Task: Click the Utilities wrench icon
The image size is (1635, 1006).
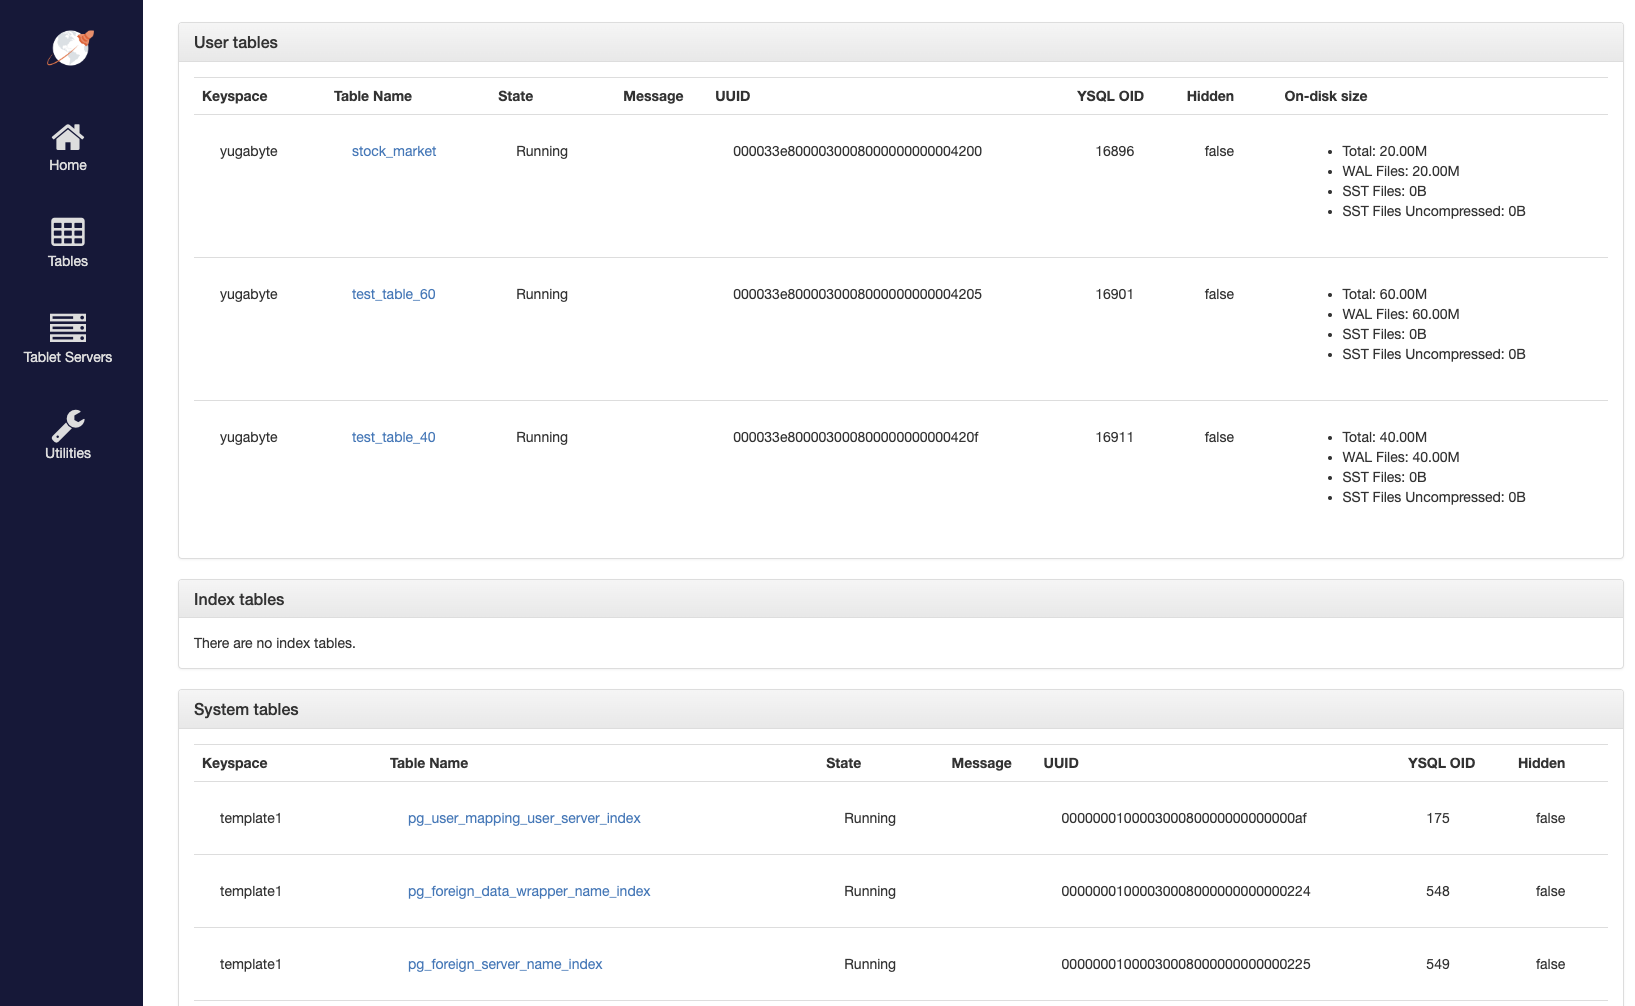Action: [68, 425]
